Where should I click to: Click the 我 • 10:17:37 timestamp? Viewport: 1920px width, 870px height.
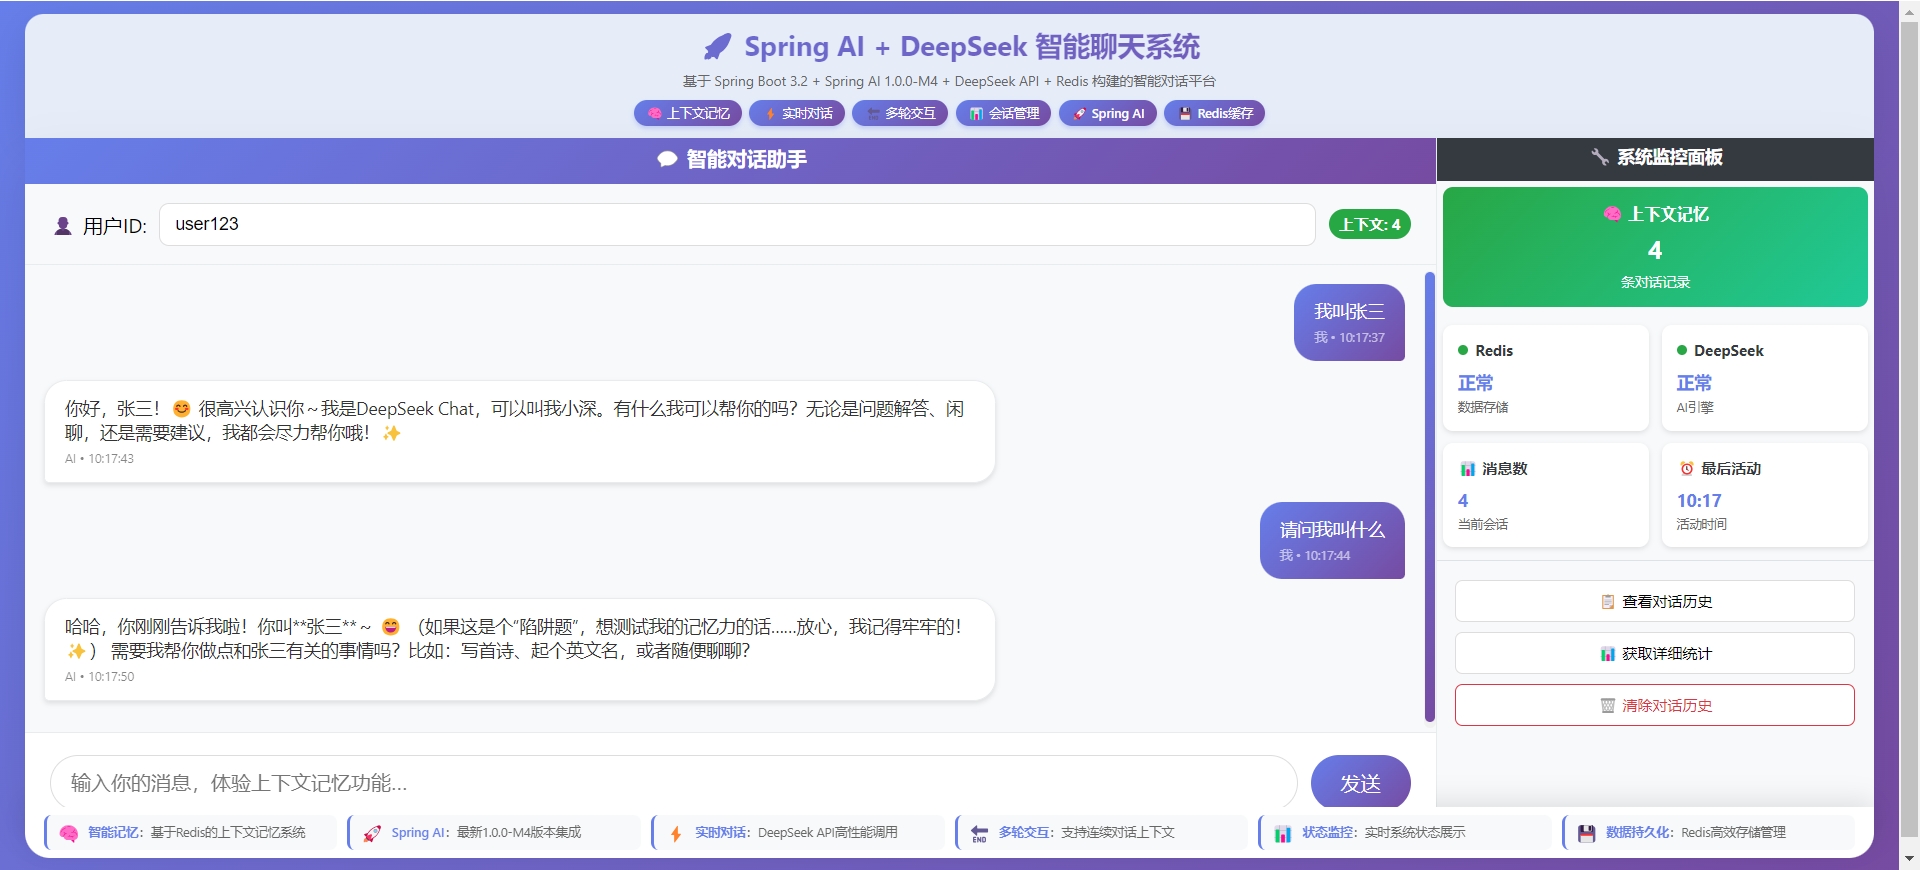point(1349,338)
